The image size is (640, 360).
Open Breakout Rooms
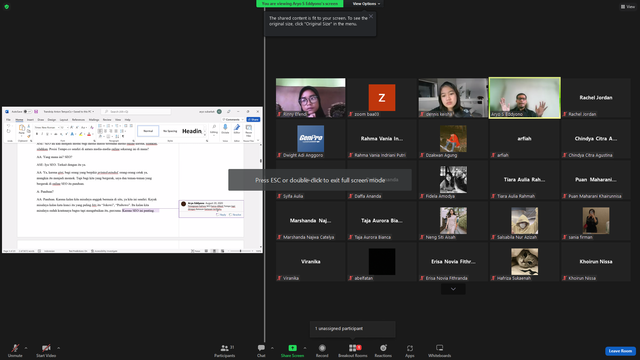[353, 351]
